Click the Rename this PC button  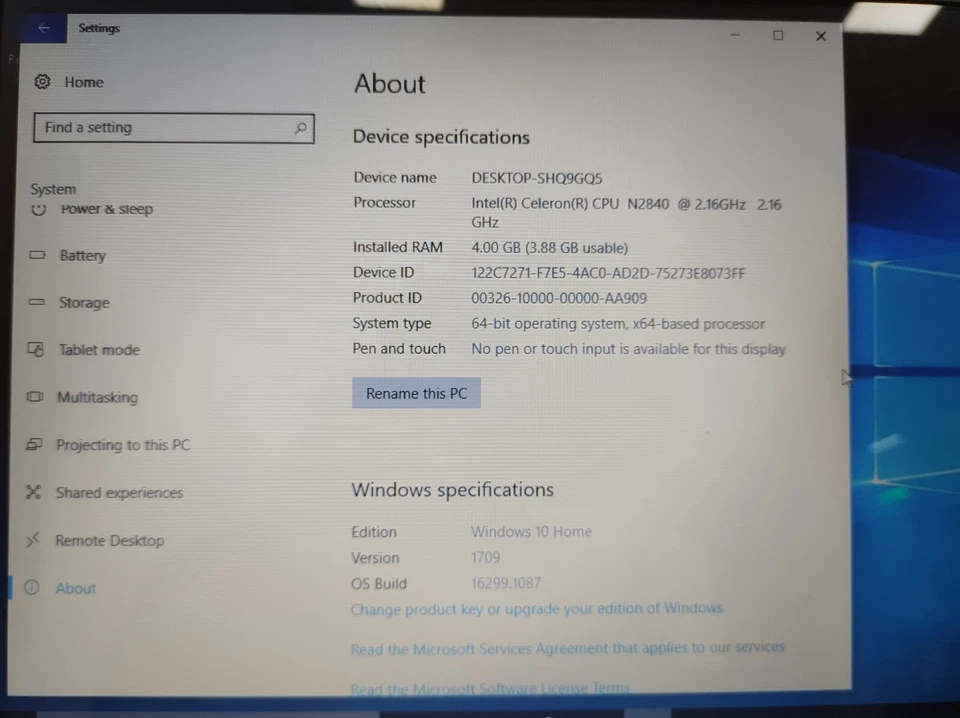[x=416, y=393]
